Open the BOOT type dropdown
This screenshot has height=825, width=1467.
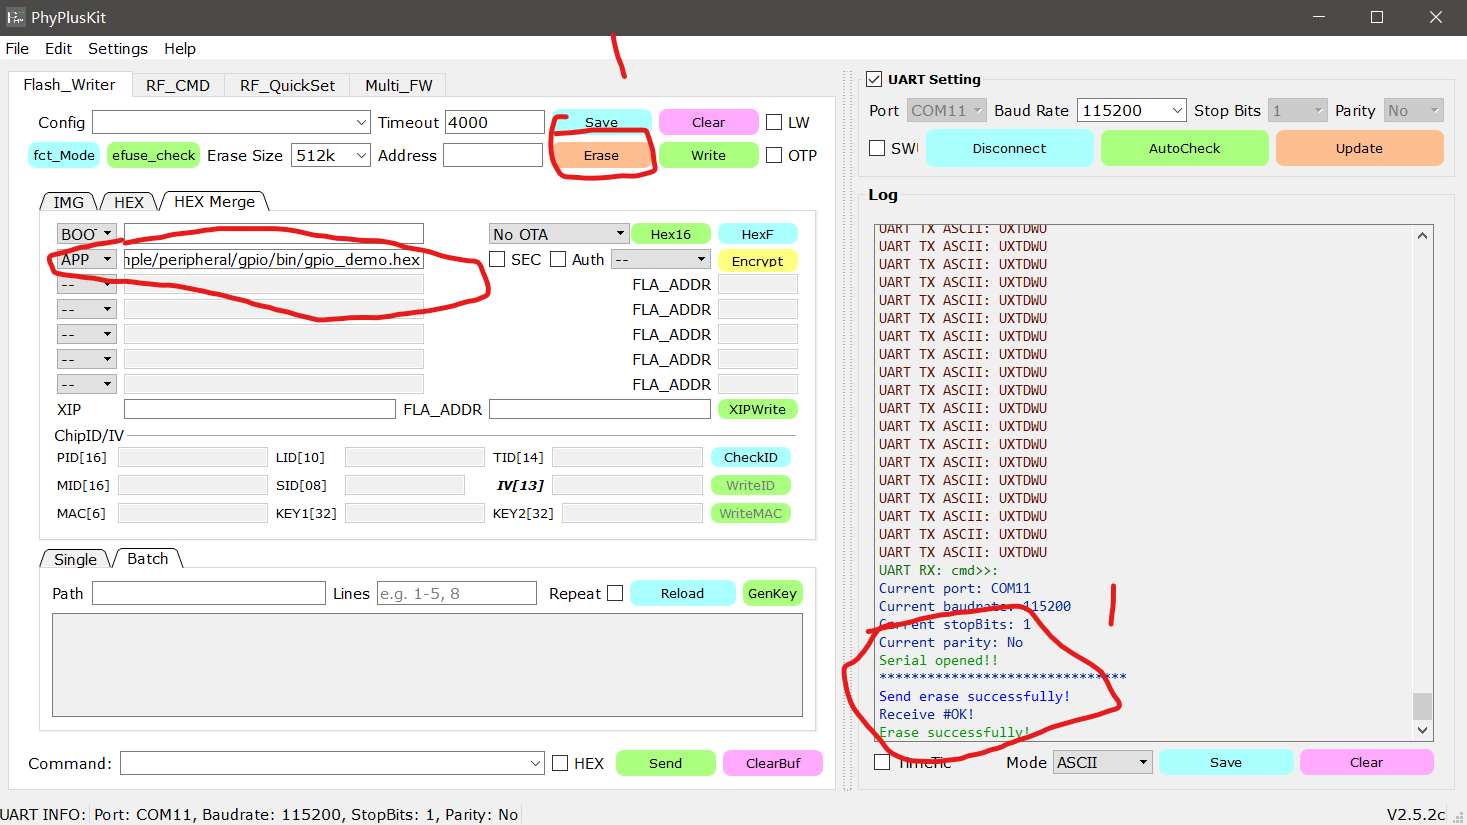pos(87,234)
